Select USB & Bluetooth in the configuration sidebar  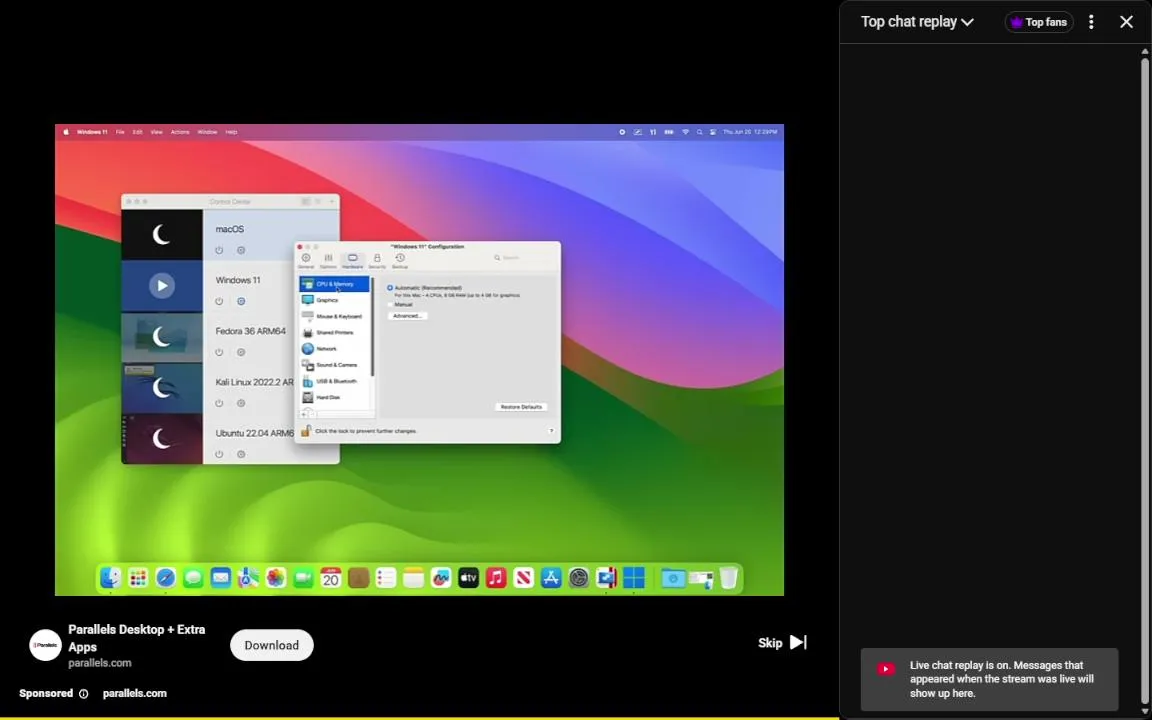click(334, 381)
